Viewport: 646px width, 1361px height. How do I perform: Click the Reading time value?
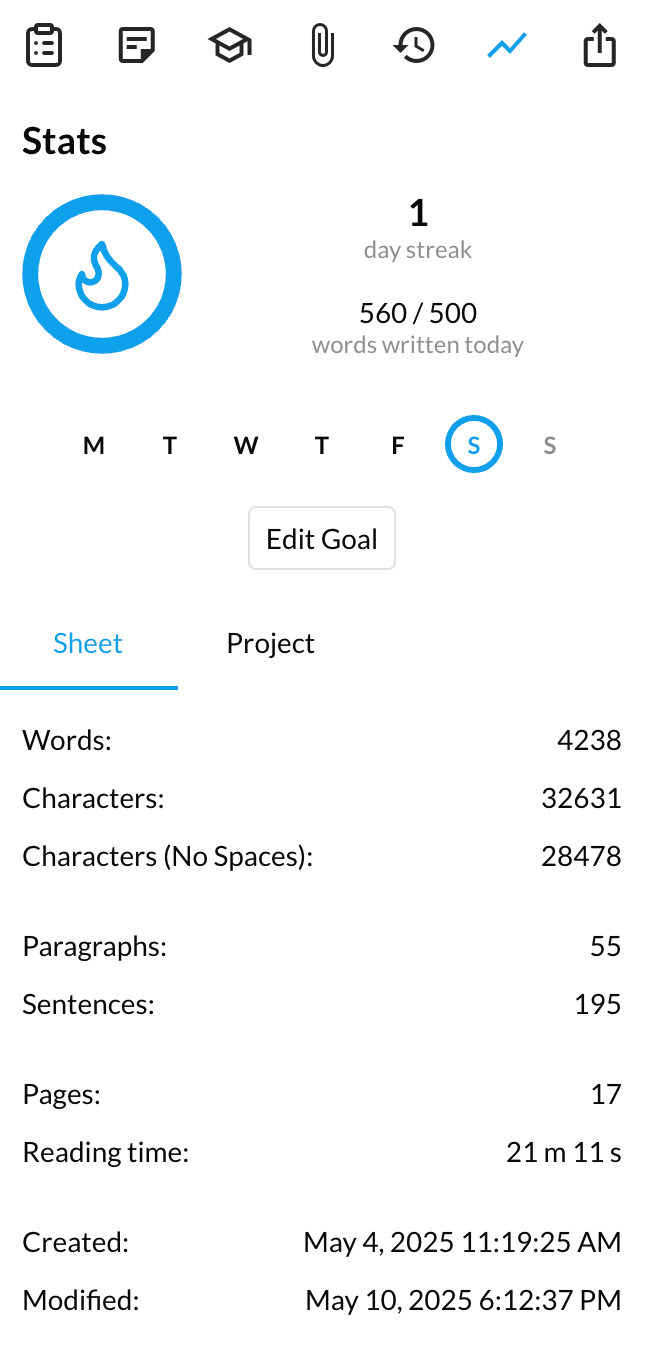point(563,1153)
